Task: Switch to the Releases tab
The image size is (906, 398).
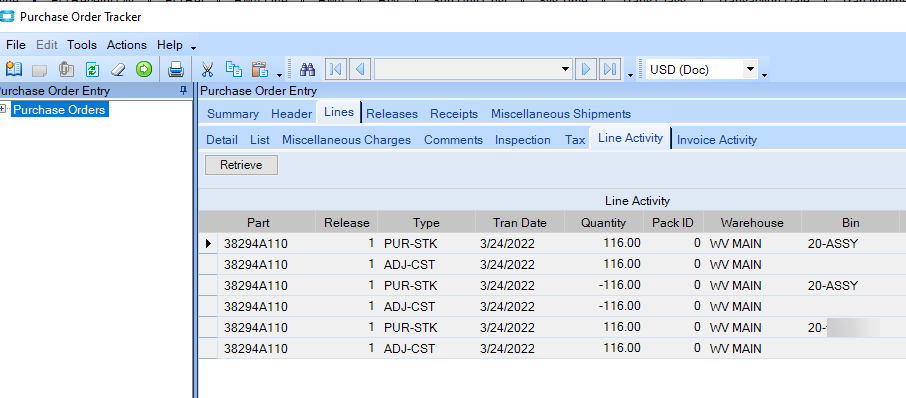Action: (392, 114)
